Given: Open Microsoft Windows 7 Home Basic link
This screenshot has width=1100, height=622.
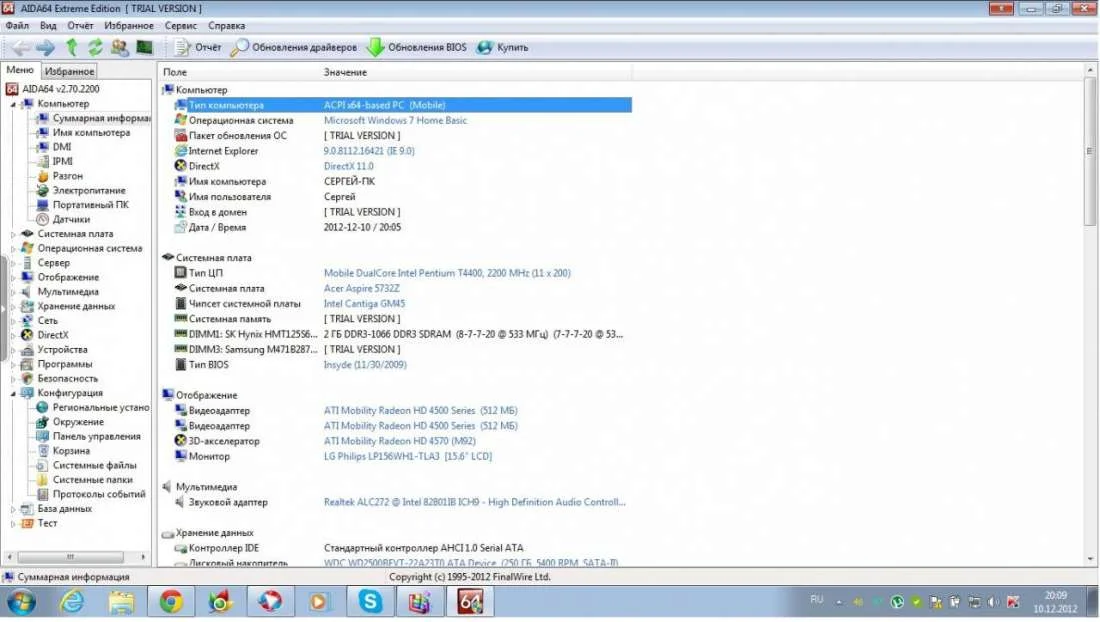Looking at the screenshot, I should click(x=395, y=121).
